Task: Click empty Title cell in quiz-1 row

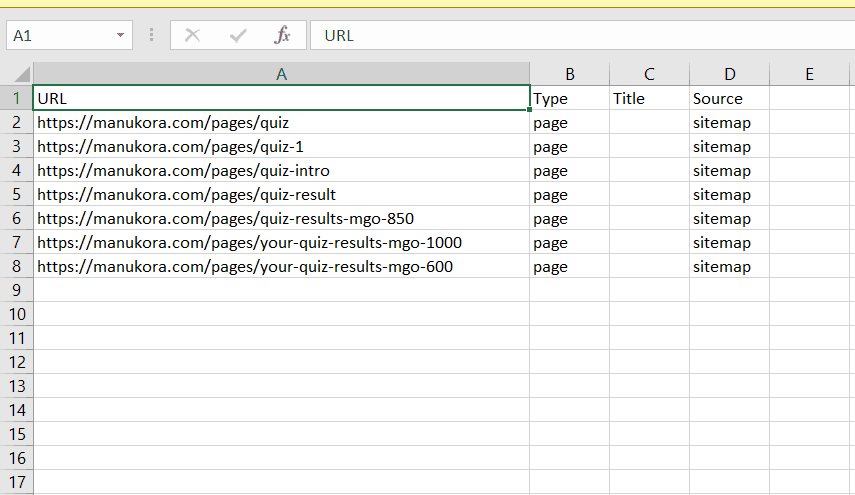Action: [649, 146]
